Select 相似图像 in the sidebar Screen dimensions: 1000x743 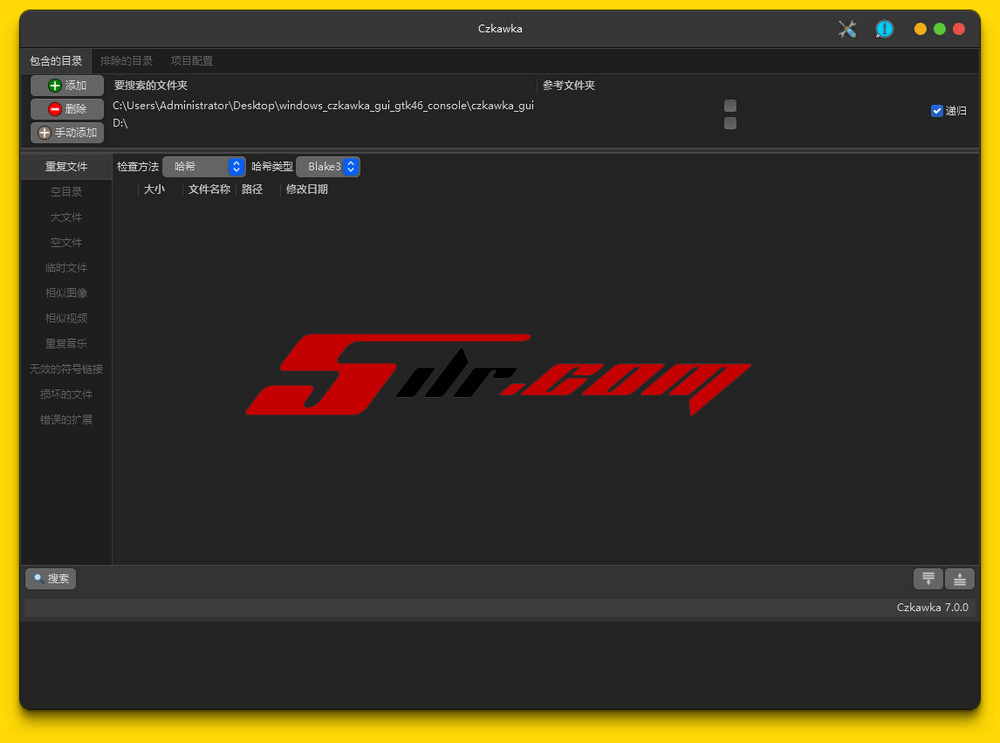[x=66, y=293]
